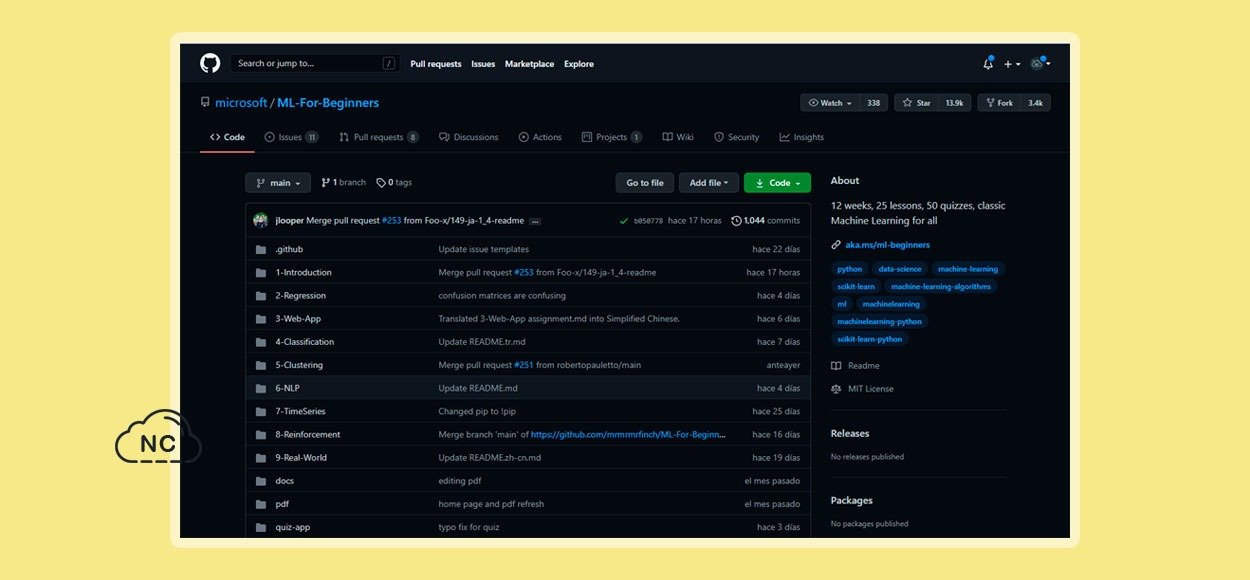Switch to the Wiki tab
This screenshot has width=1250, height=580.
click(677, 137)
